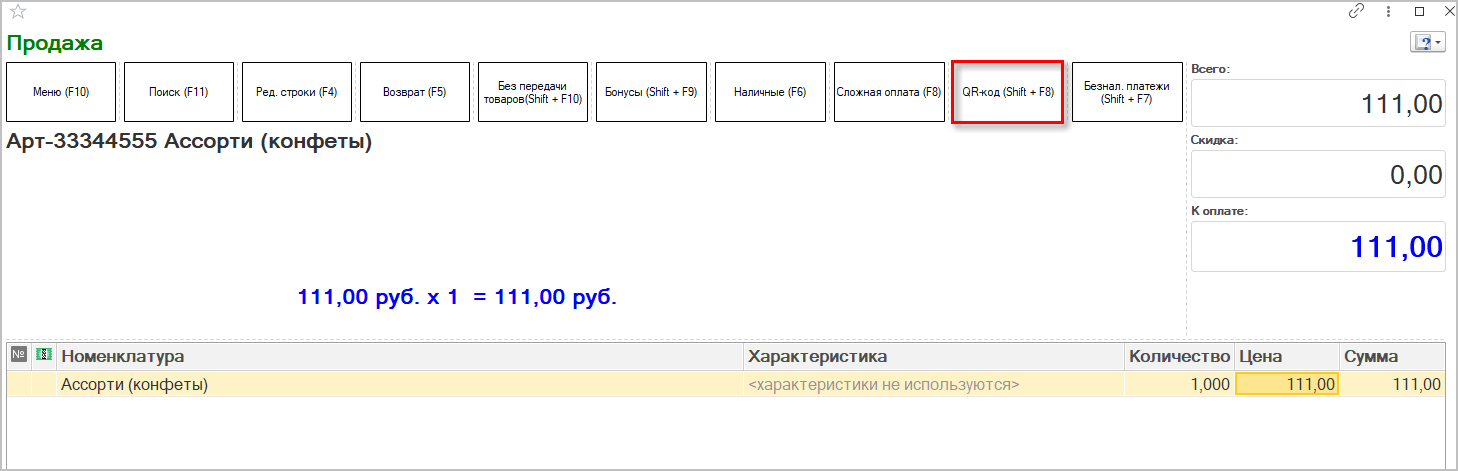The width and height of the screenshot is (1458, 471).
Task: Click the Цена column header
Action: [1287, 356]
